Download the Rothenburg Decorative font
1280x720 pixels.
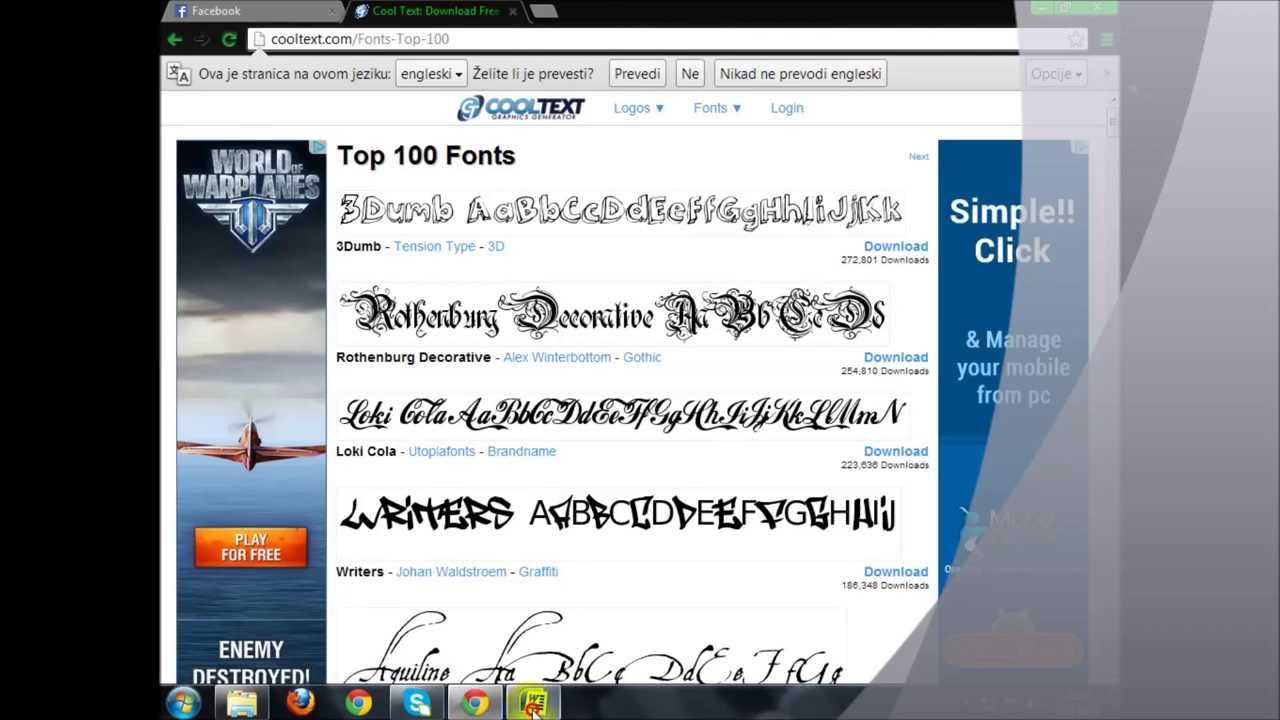896,357
